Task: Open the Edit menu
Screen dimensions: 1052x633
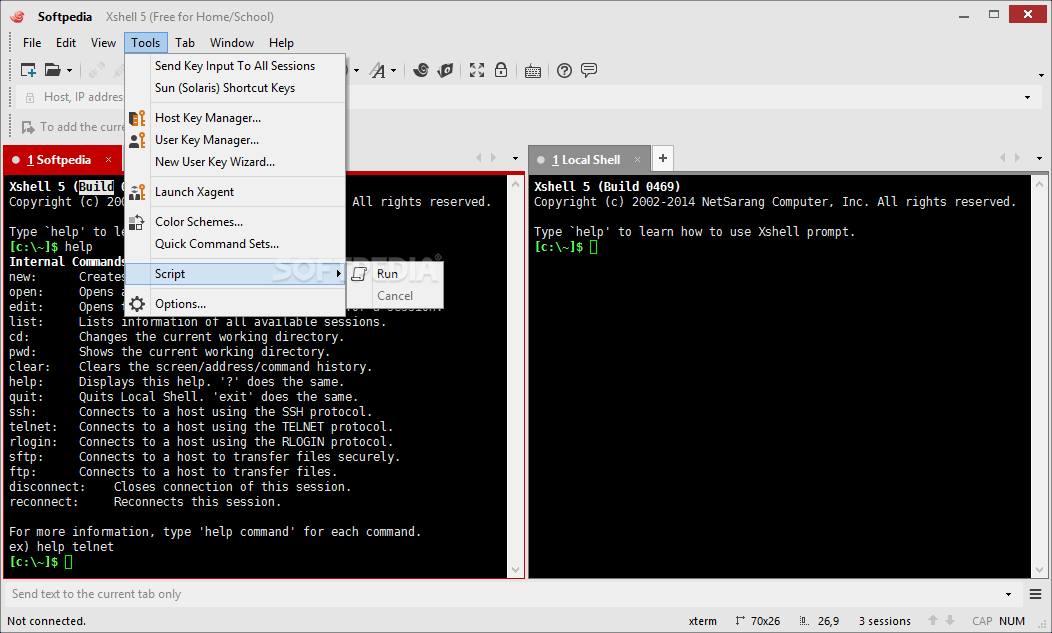Action: [x=66, y=43]
